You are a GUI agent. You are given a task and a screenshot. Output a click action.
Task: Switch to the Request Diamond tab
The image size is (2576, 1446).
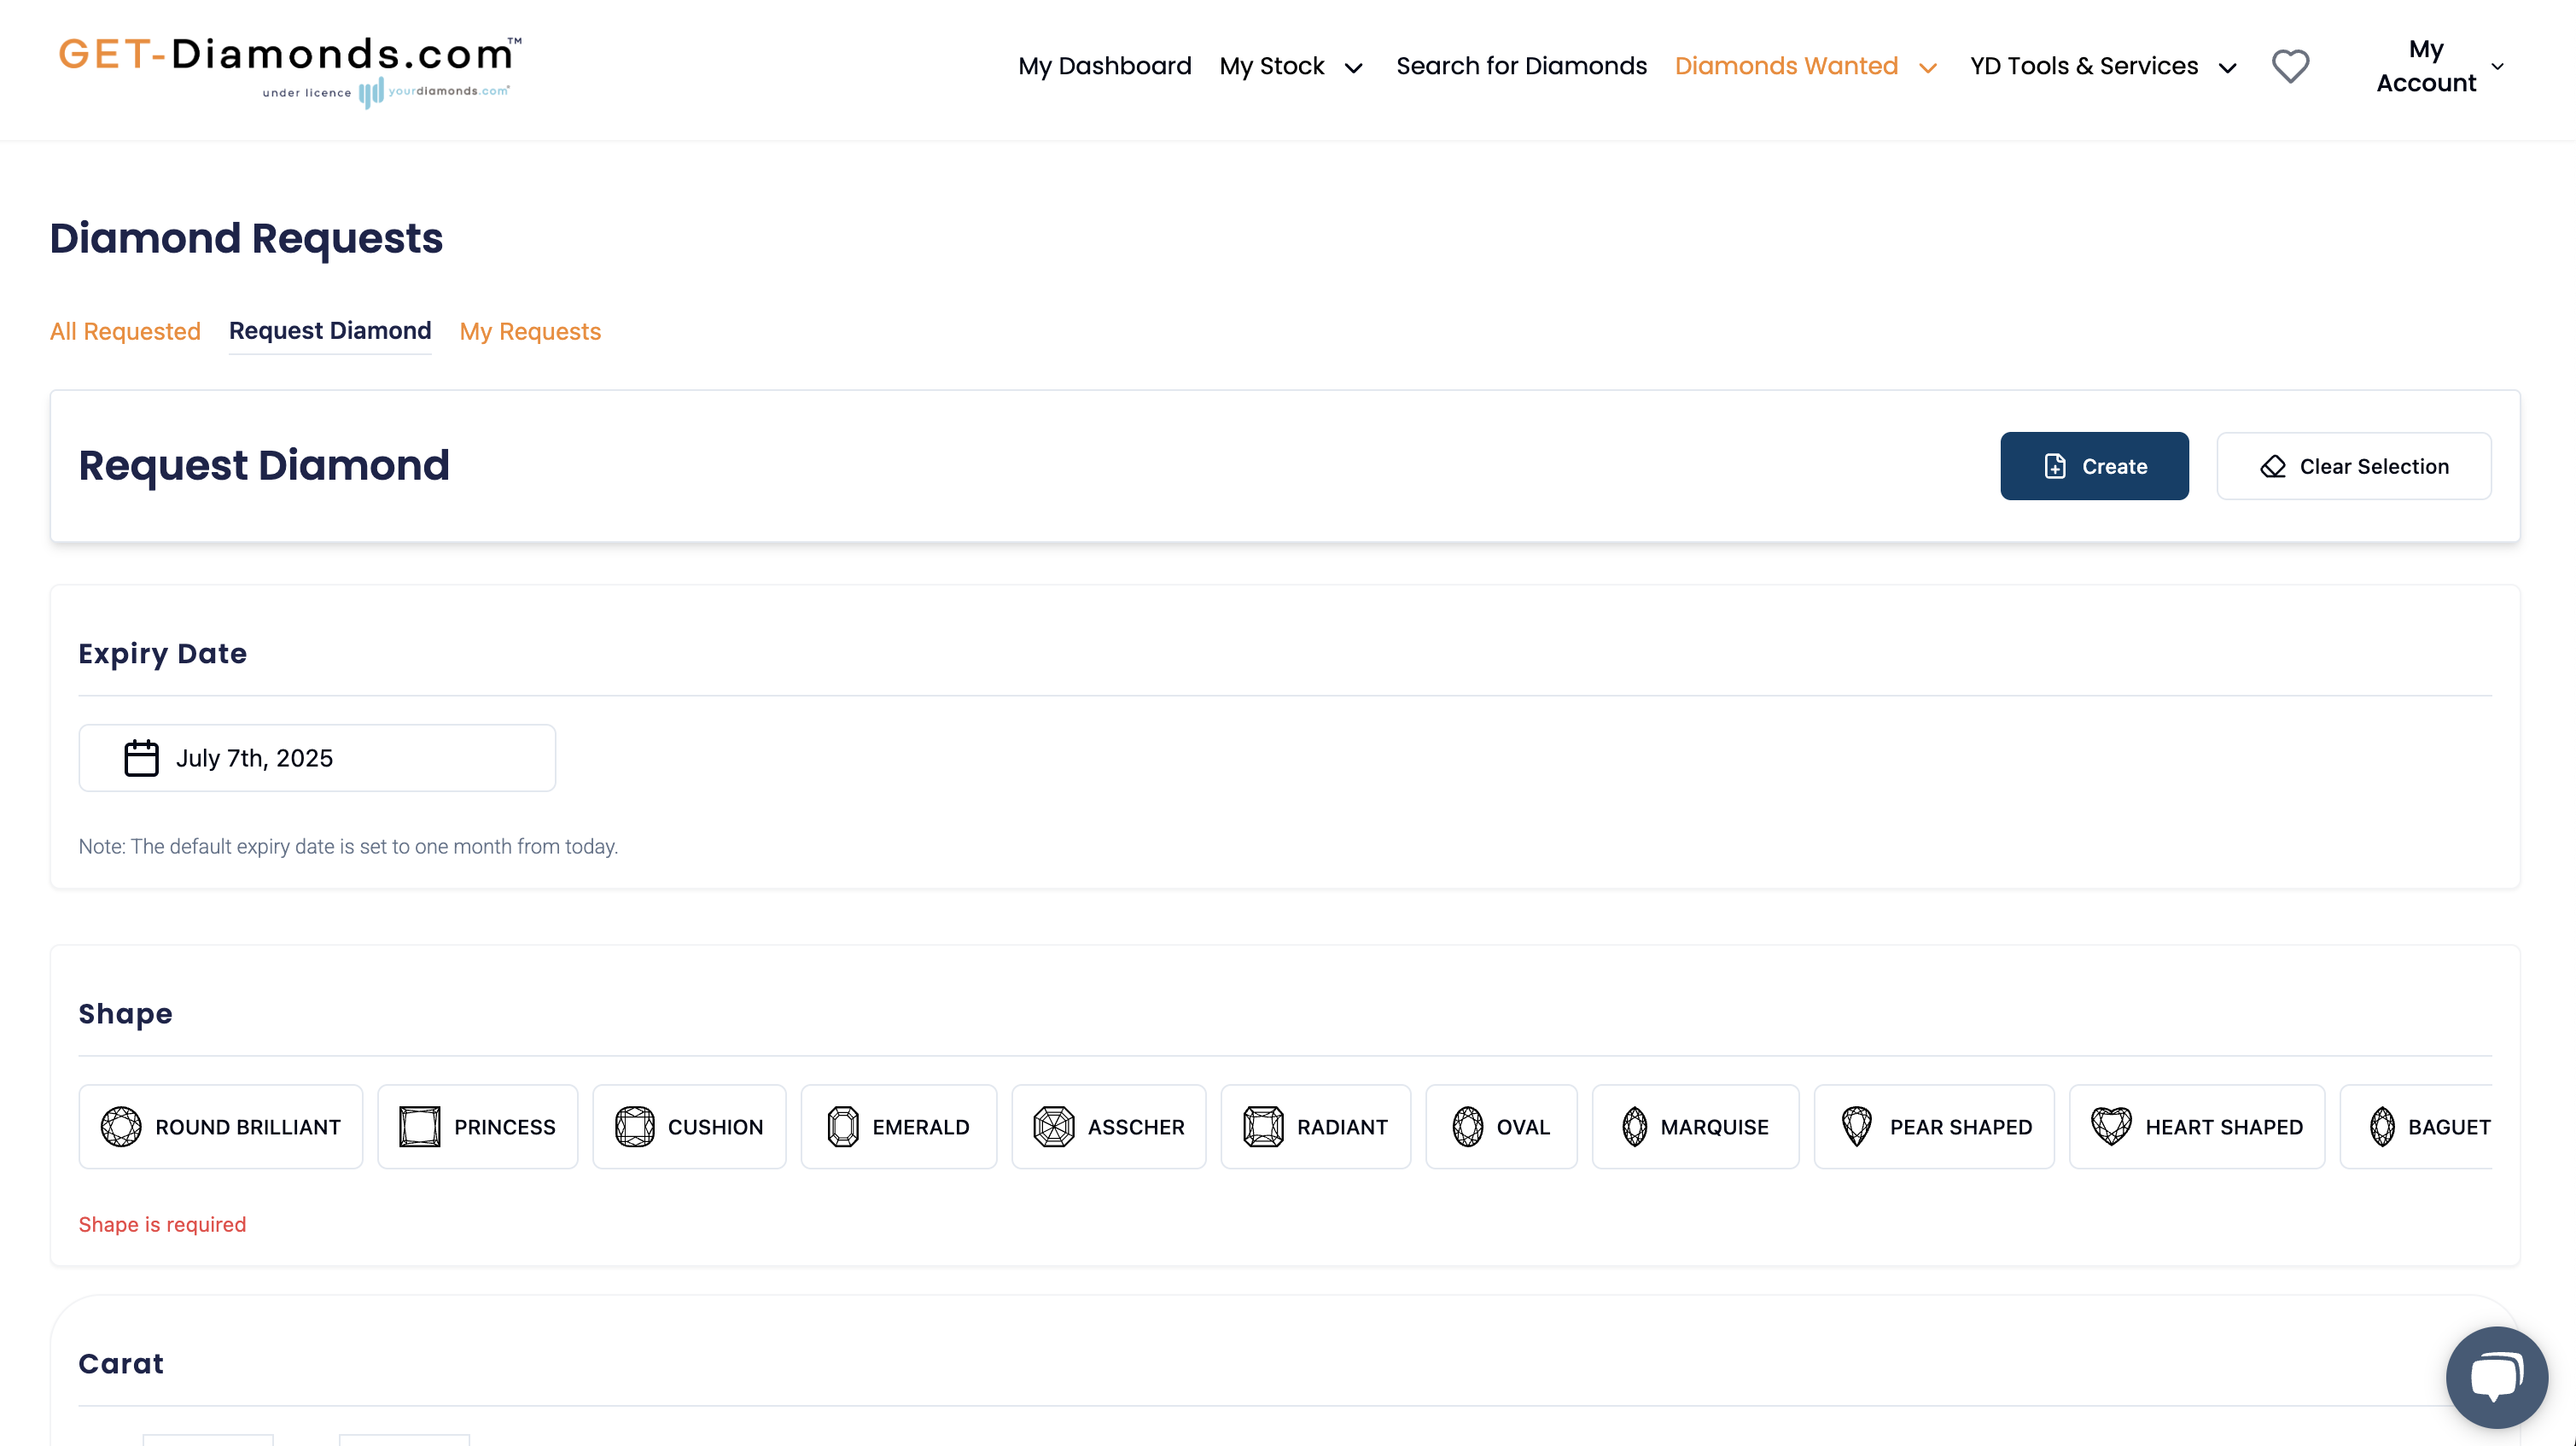point(330,331)
